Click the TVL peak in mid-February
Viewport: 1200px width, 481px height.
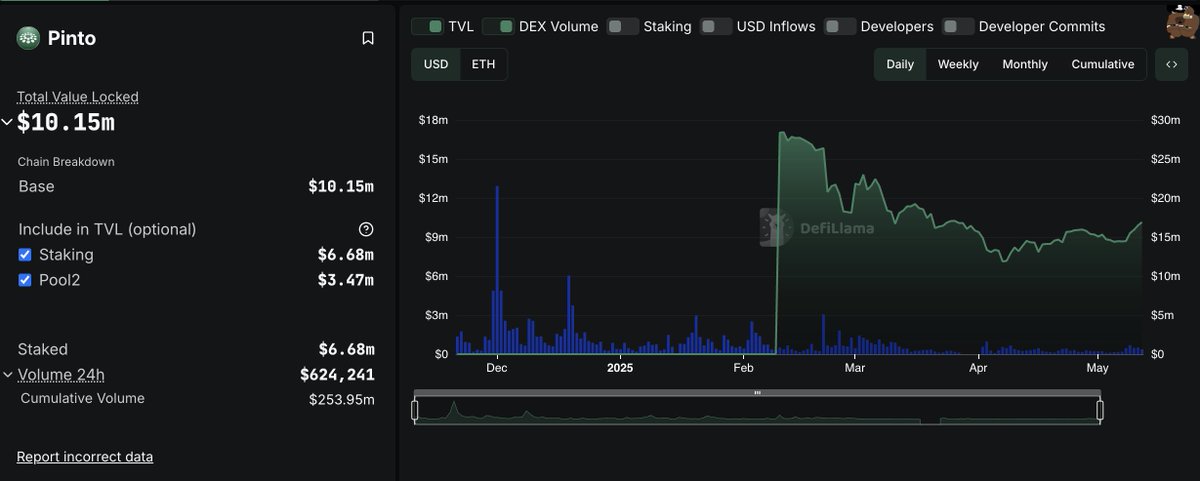pos(781,133)
